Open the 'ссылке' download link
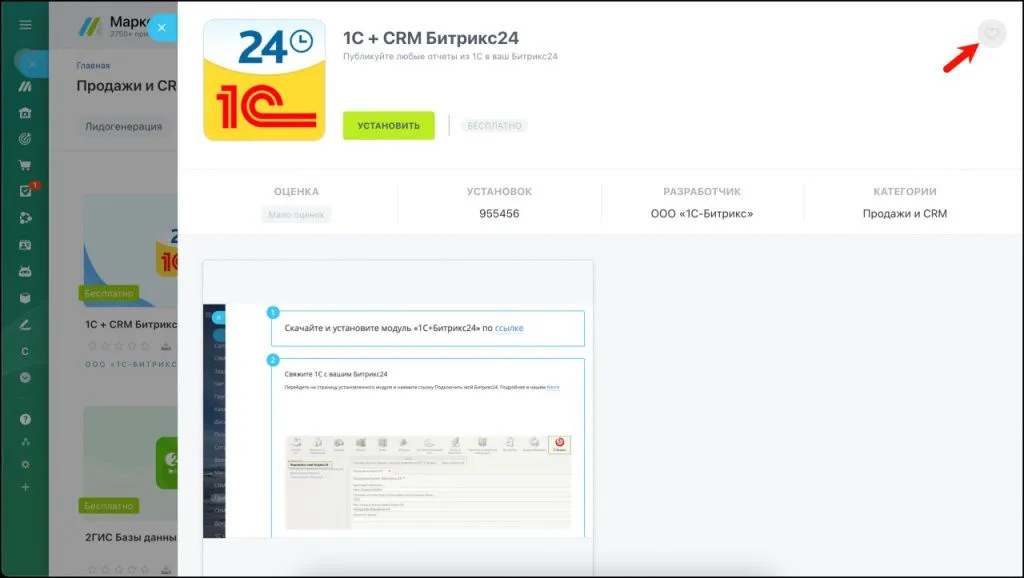 pos(509,328)
